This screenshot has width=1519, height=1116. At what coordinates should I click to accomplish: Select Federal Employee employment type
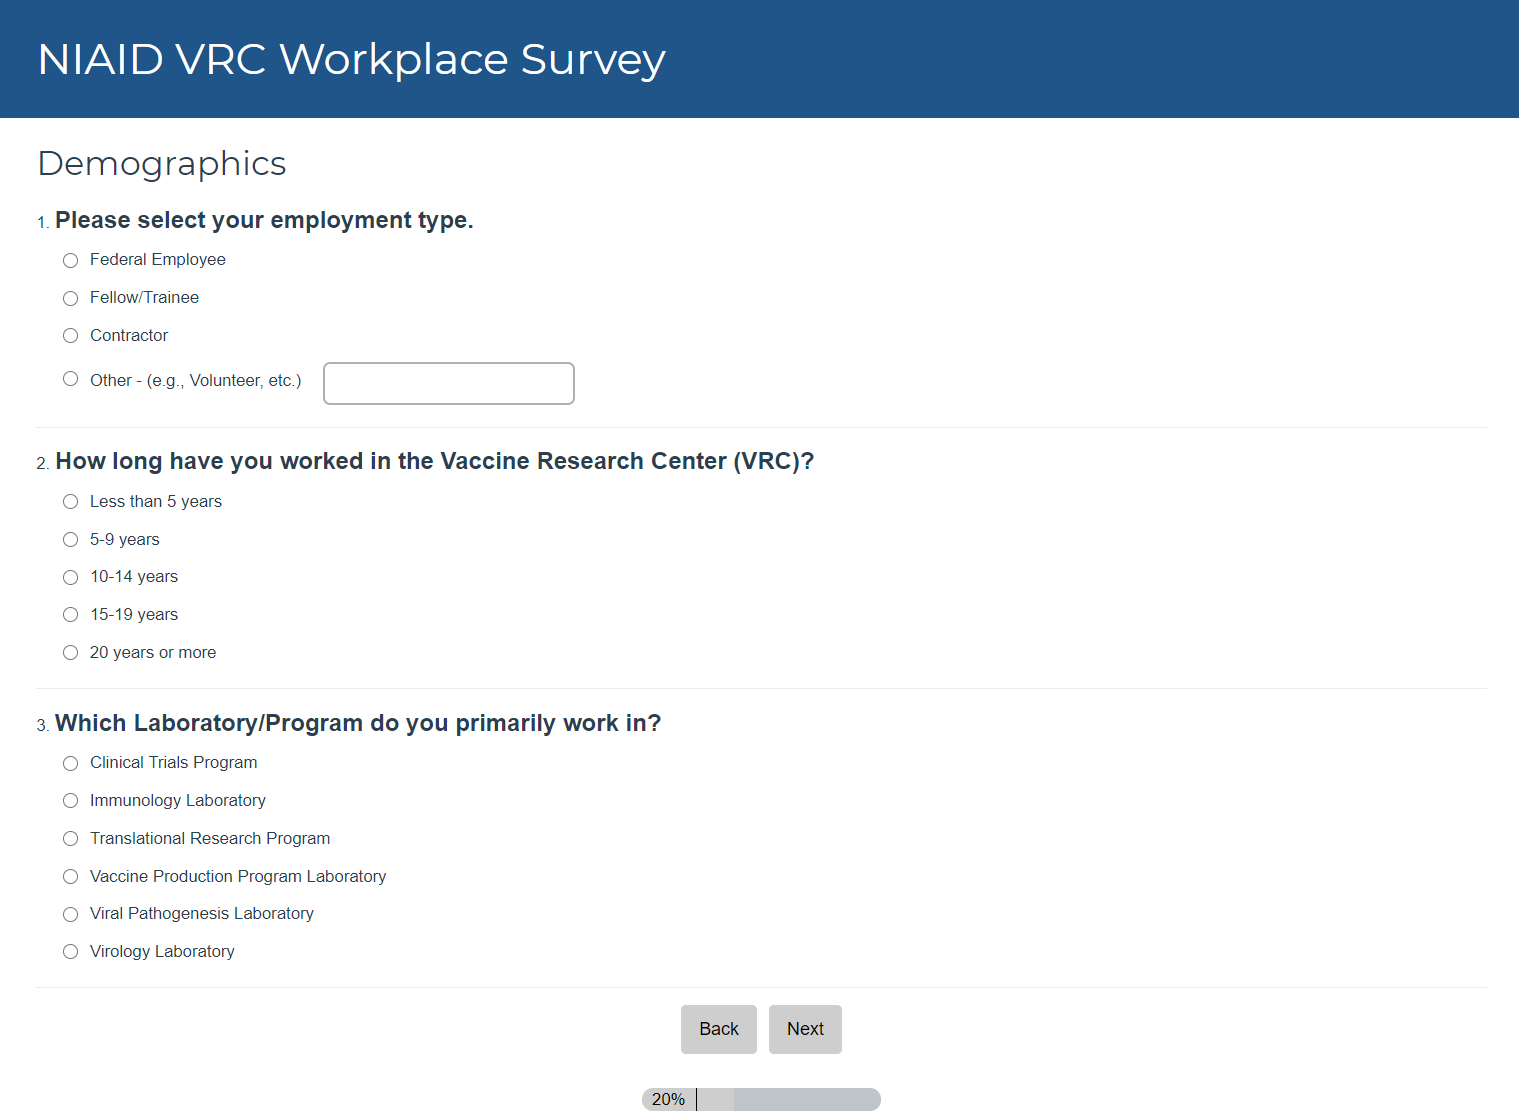pyautogui.click(x=70, y=261)
